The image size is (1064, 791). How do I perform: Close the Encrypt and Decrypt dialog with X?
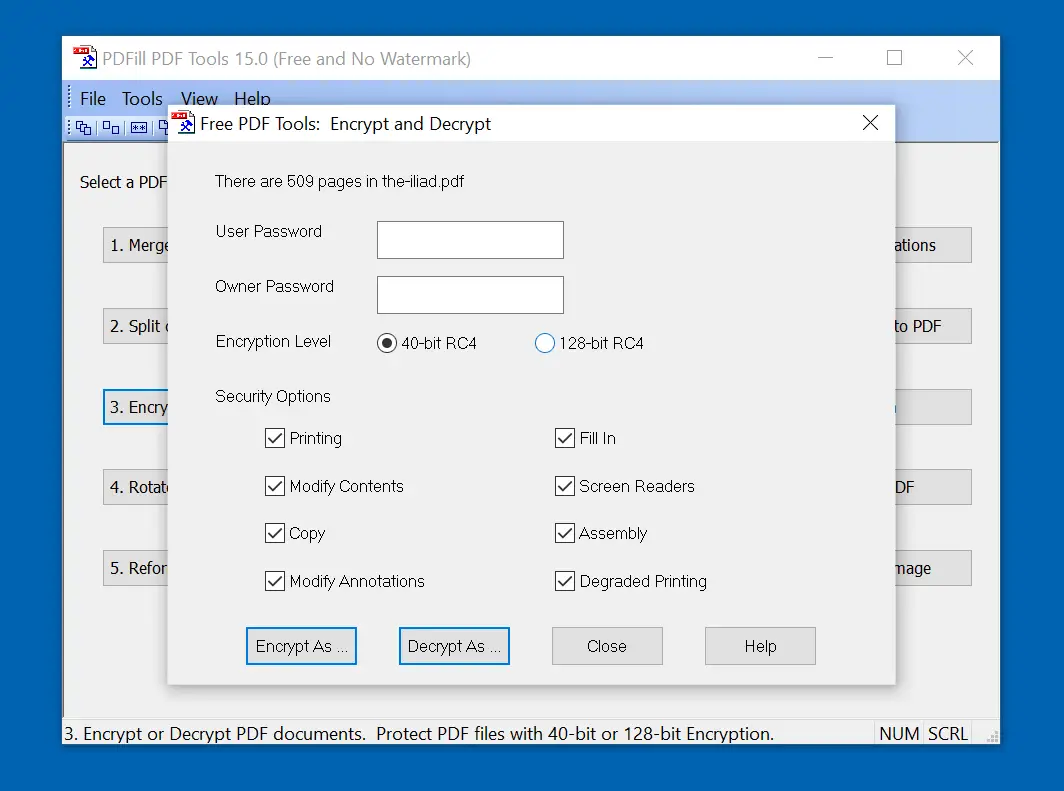[870, 123]
